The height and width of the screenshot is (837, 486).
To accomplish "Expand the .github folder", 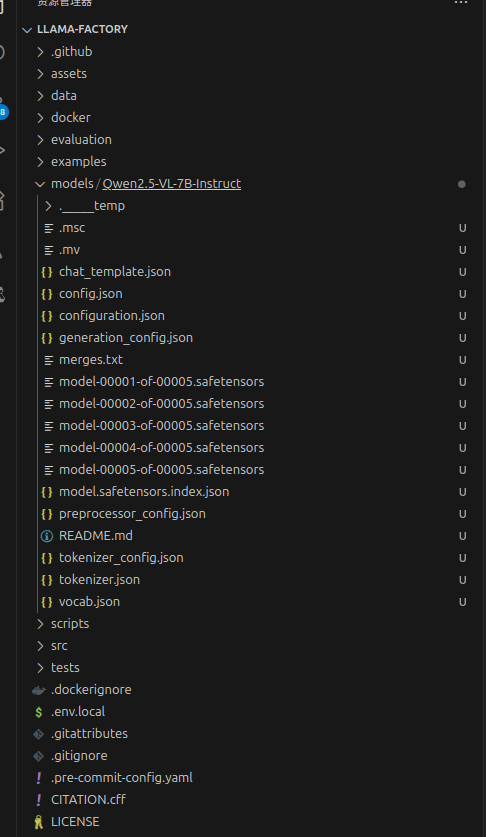I will coord(40,52).
